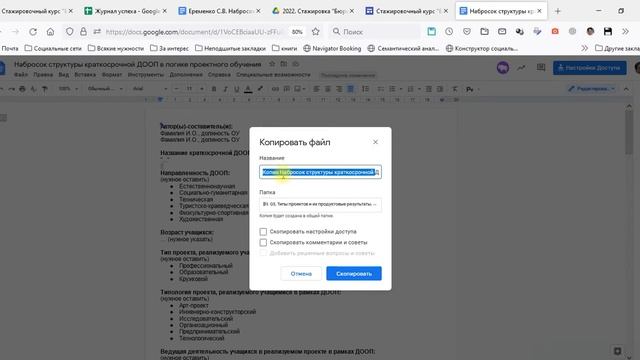Show more bookmarks chevron
640x360 pixels.
(584, 48)
